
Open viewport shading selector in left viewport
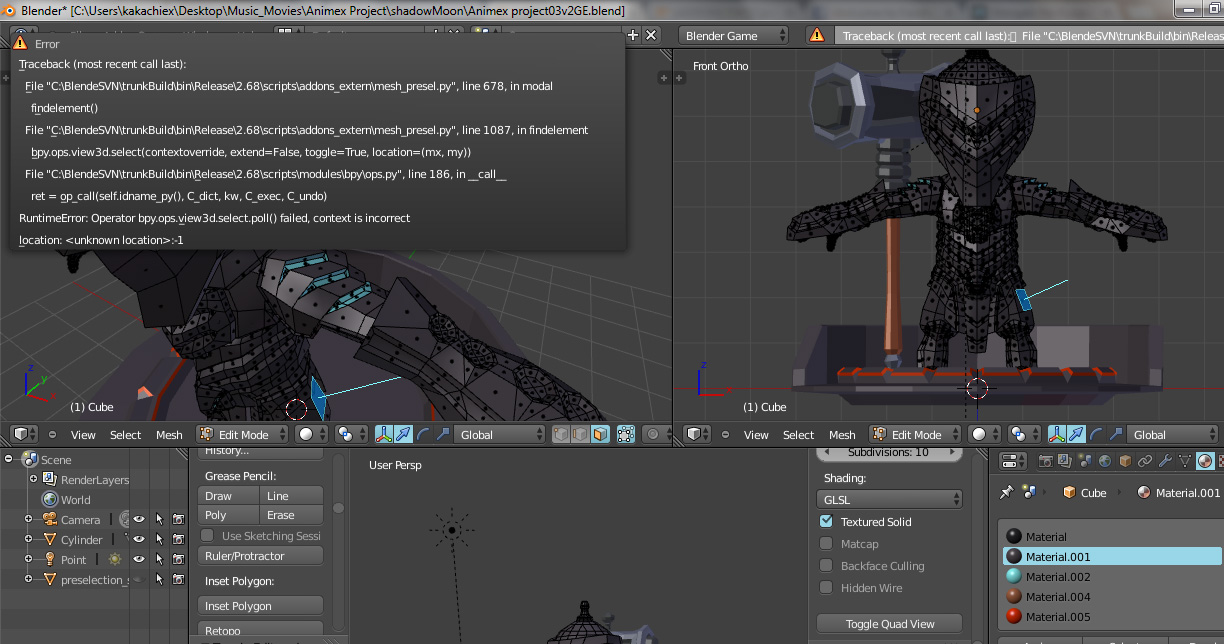(313, 434)
